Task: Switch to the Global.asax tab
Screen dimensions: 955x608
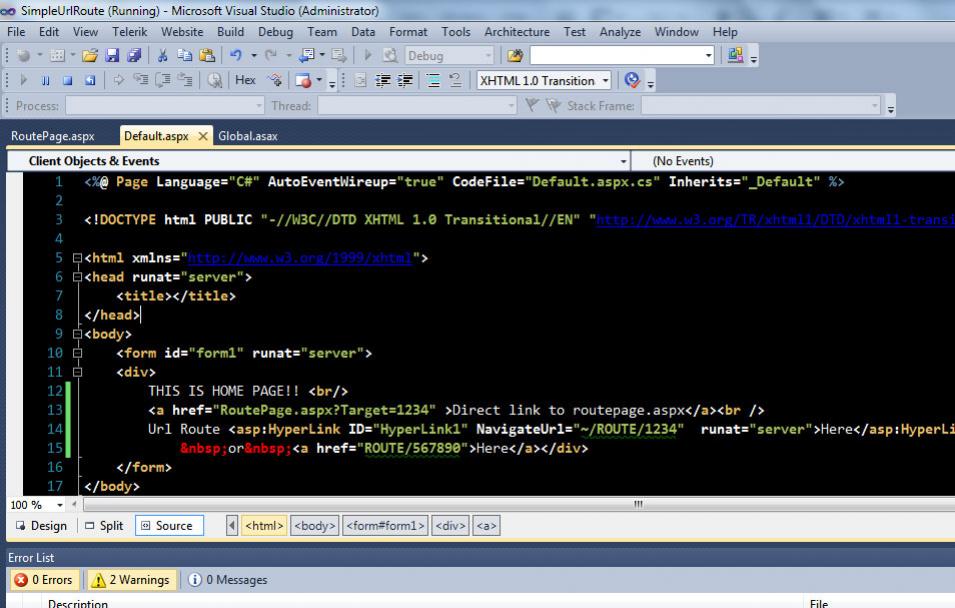Action: coord(248,136)
